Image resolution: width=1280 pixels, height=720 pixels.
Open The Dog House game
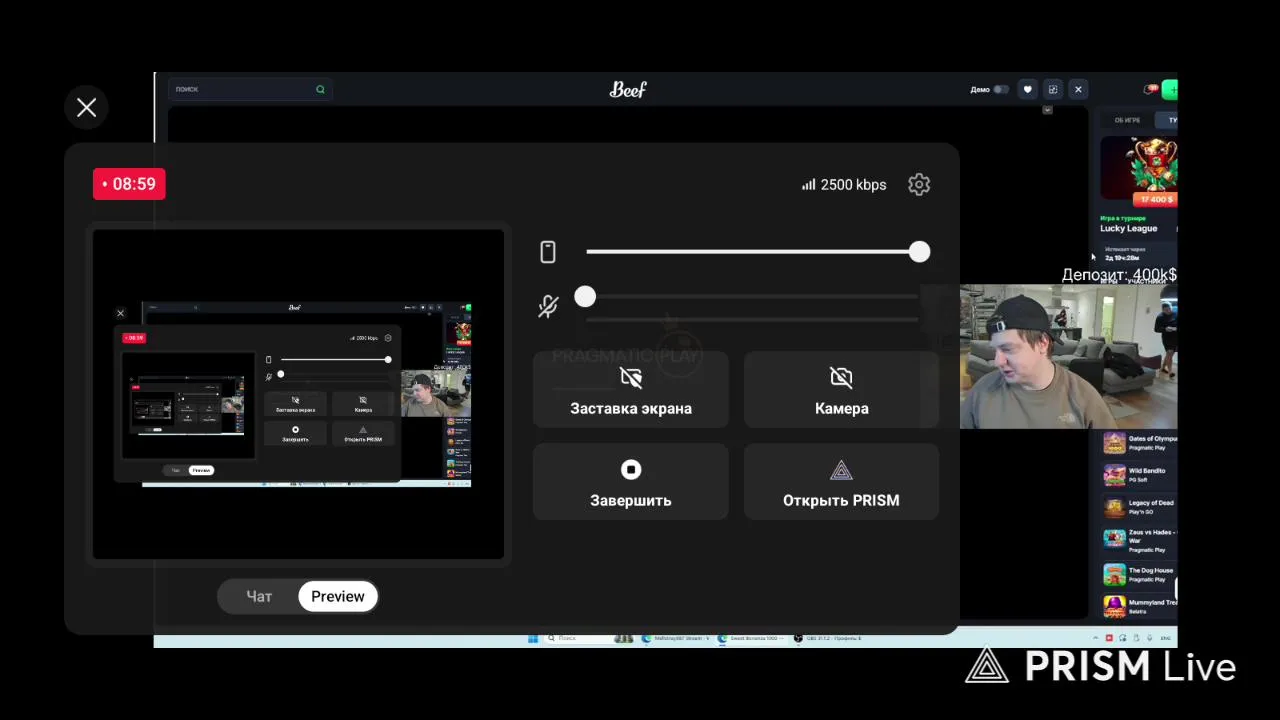tap(1140, 575)
